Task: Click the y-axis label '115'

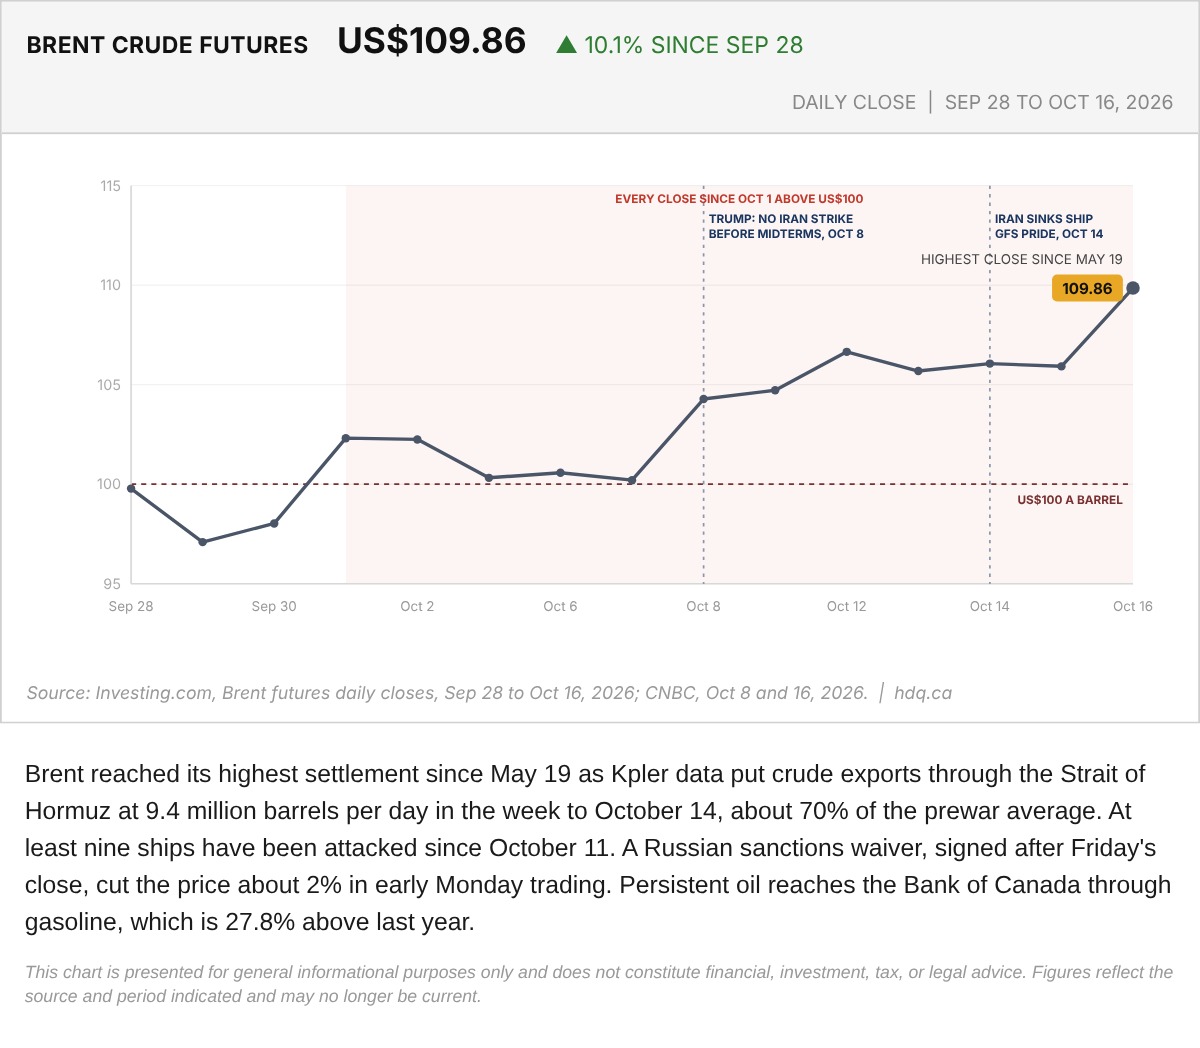Action: [110, 186]
